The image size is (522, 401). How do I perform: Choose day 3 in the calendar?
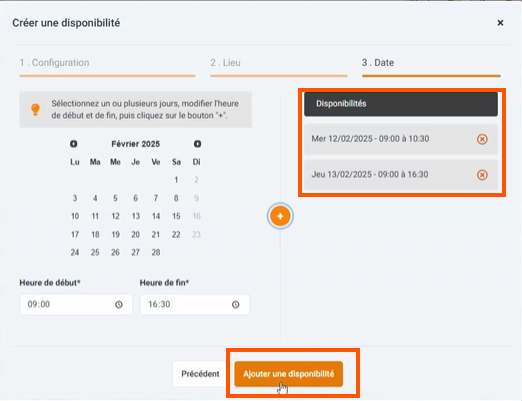click(75, 198)
